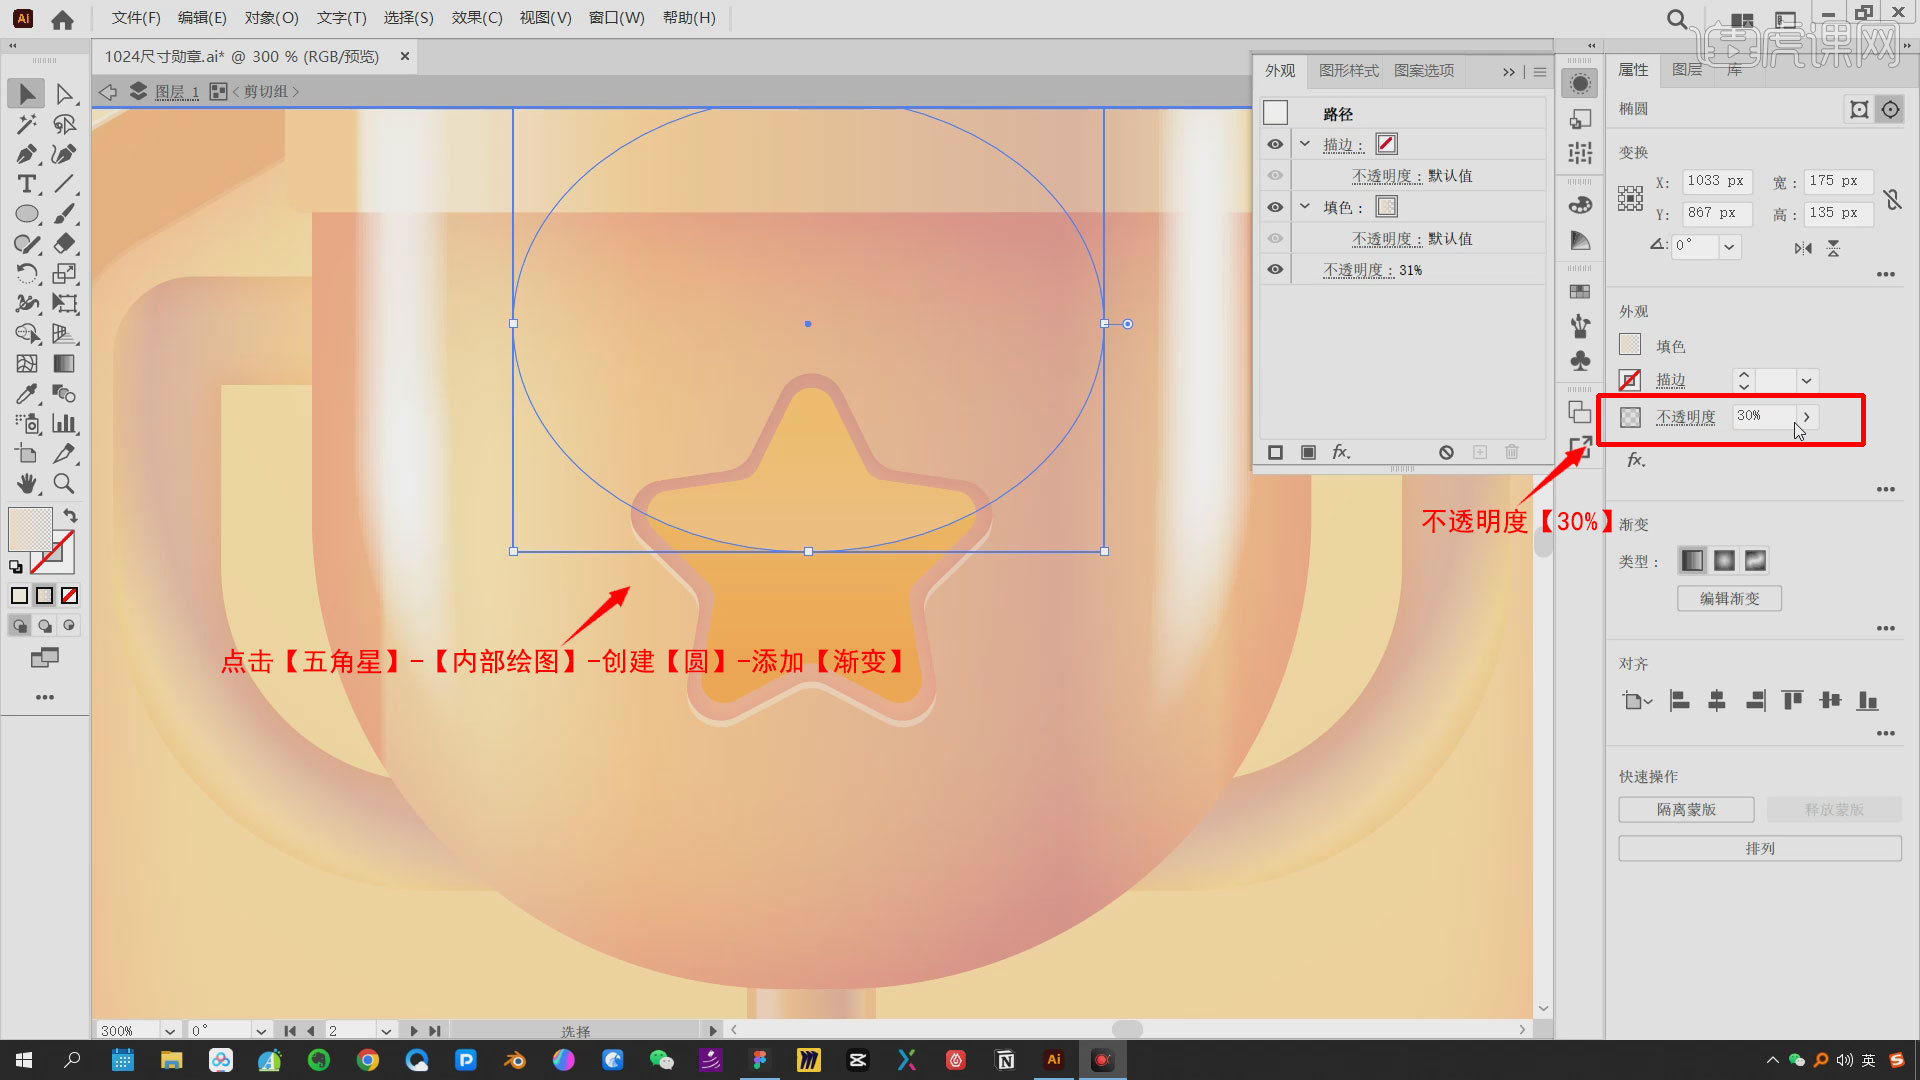Viewport: 1920px width, 1080px height.
Task: Choose freeform gradient type
Action: 1756,561
